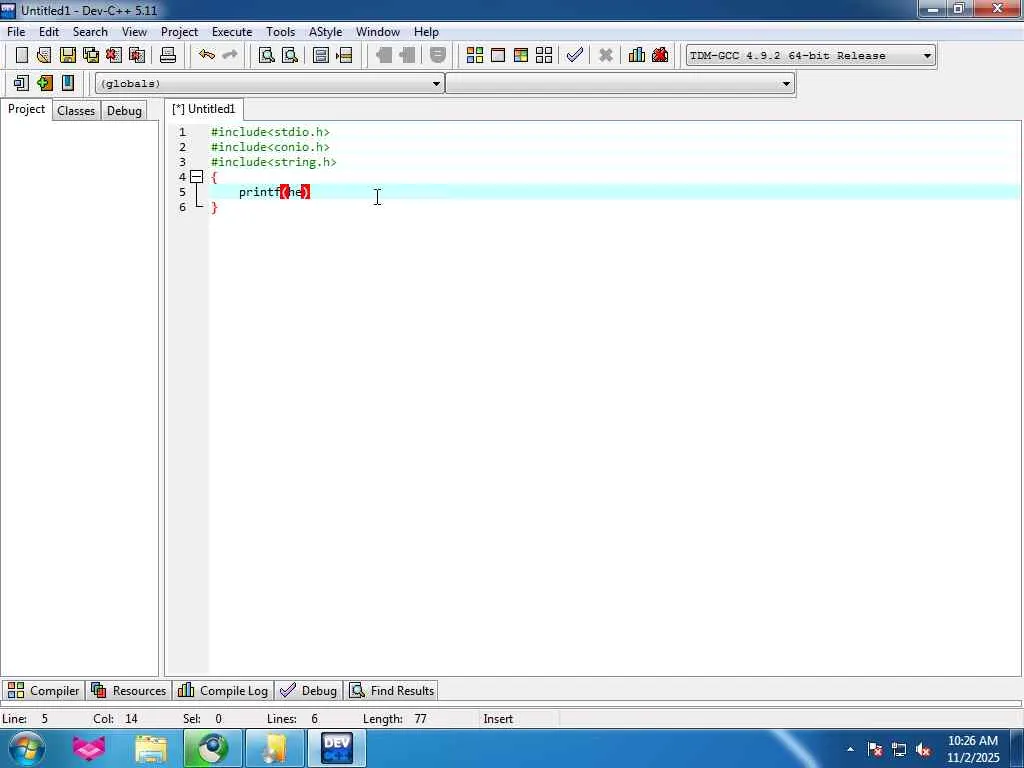Screen dimensions: 1024x768
Task: Click the Toggle Bookmarks icon
Action: click(44, 83)
